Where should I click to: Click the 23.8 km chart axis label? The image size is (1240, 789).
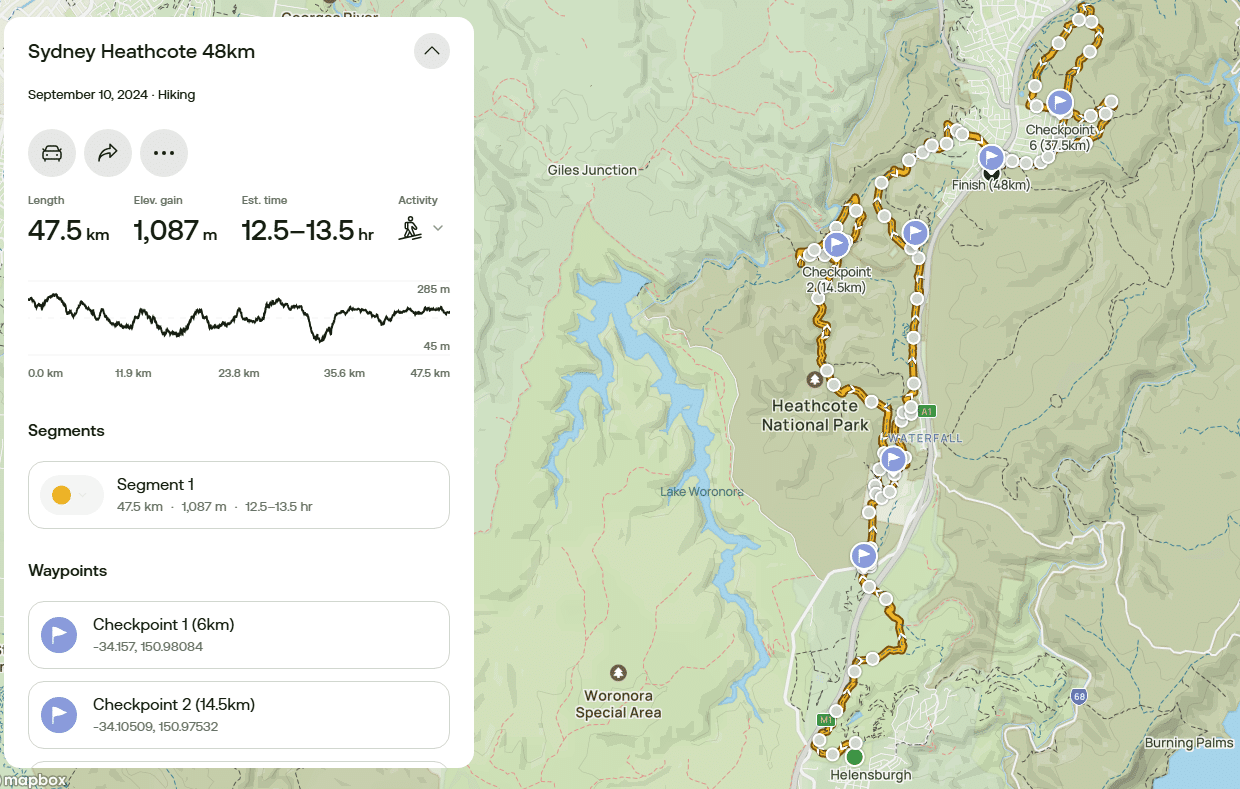tap(239, 373)
